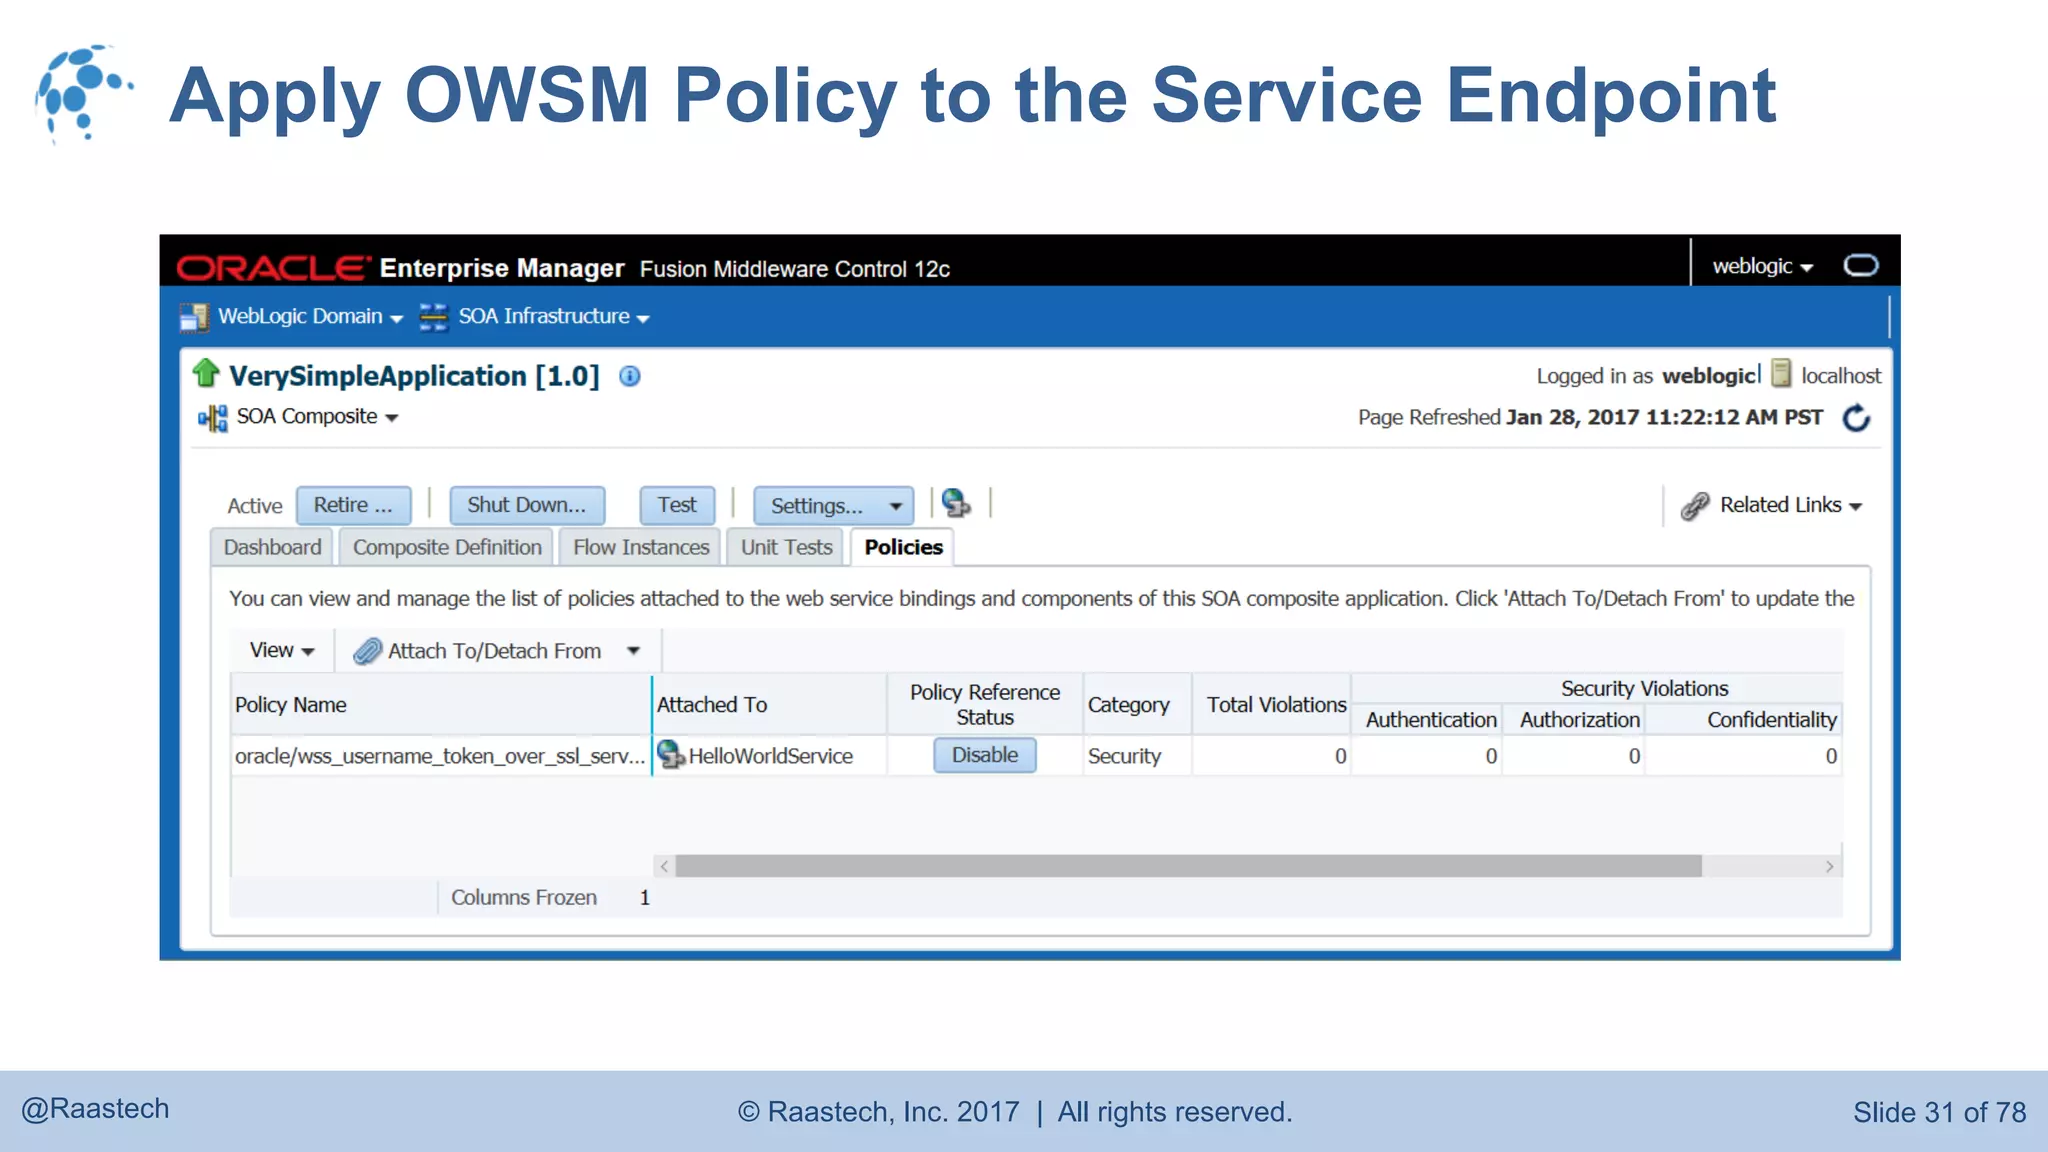Open the Attach To/Detach From dropdown arrow
Viewport: 2048px width, 1152px height.
633,651
